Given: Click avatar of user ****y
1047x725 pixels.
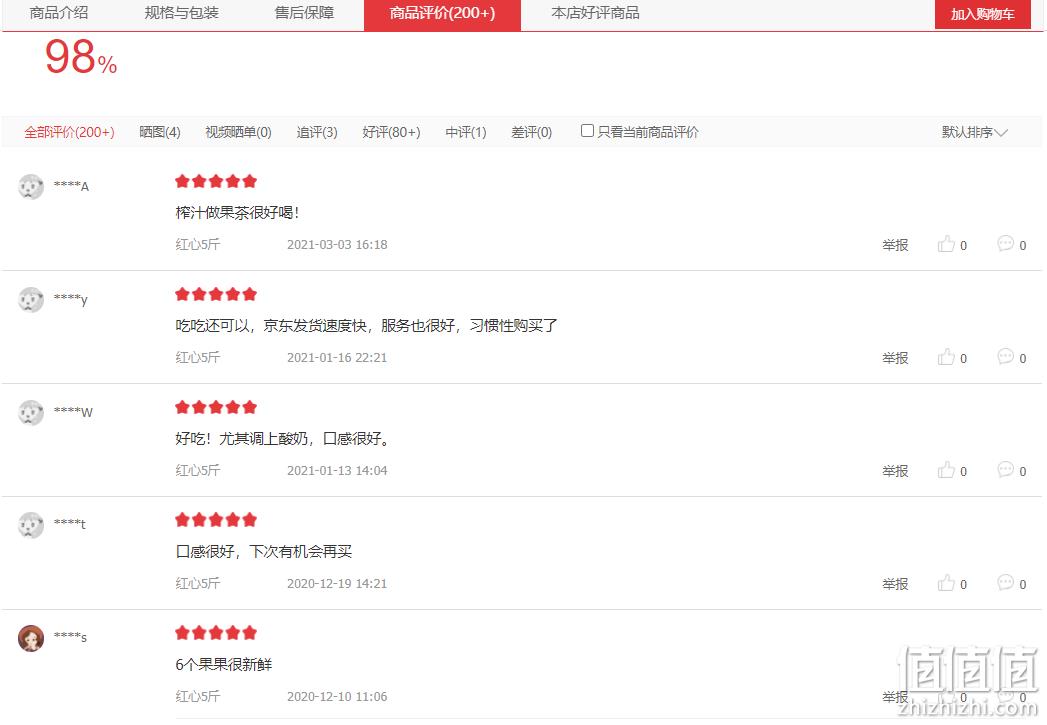Looking at the screenshot, I should coord(31,300).
